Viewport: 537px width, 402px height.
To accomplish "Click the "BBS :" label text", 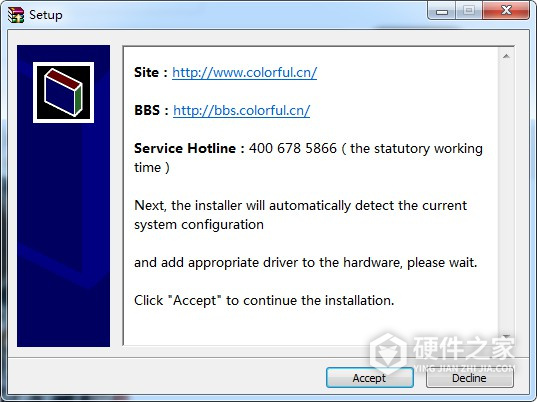I will click(151, 110).
